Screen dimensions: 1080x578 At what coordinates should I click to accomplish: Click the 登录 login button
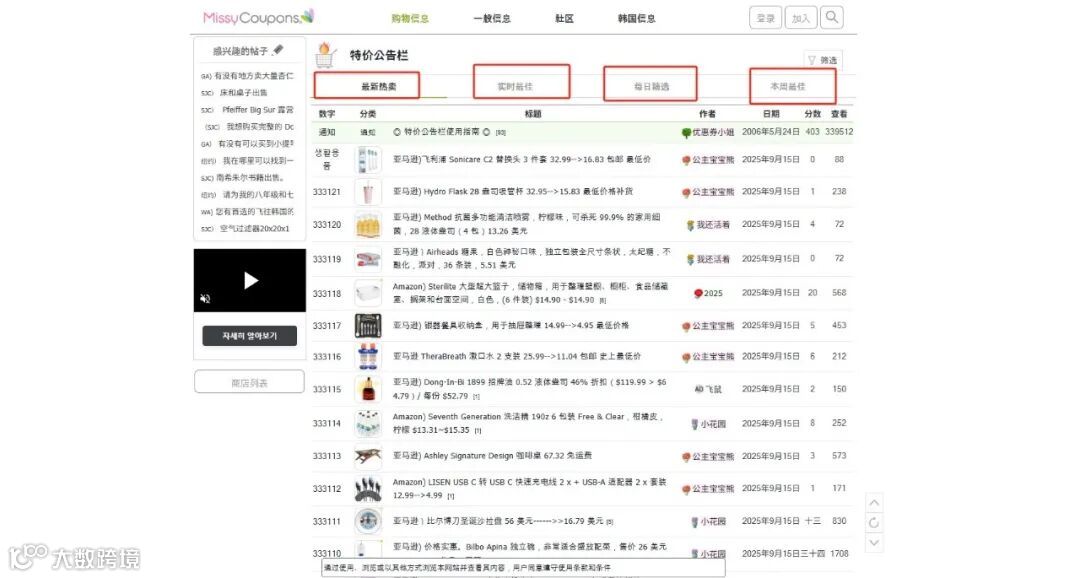tap(765, 18)
